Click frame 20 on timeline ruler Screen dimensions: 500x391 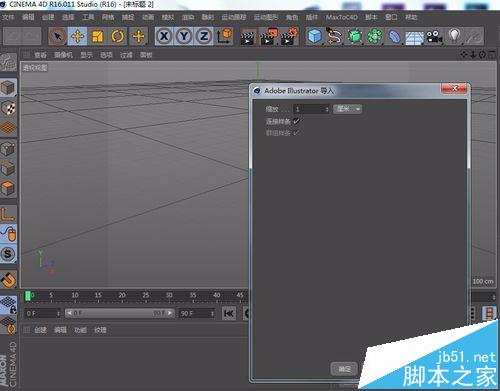coord(122,295)
